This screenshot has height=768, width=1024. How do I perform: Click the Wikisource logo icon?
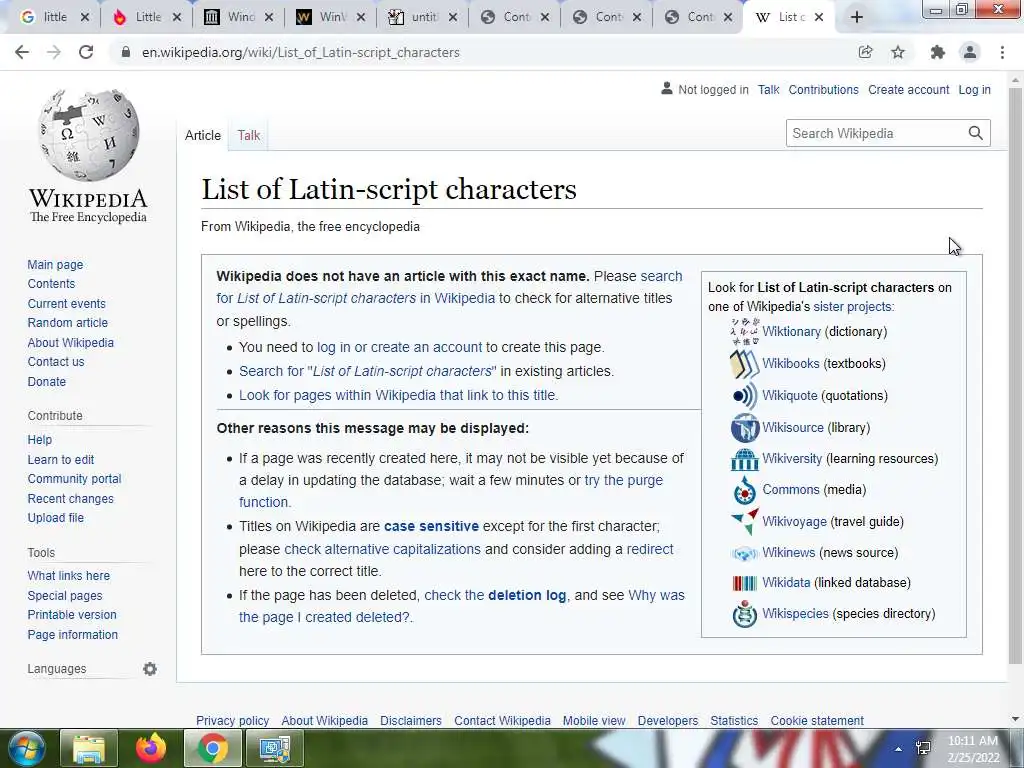point(744,428)
